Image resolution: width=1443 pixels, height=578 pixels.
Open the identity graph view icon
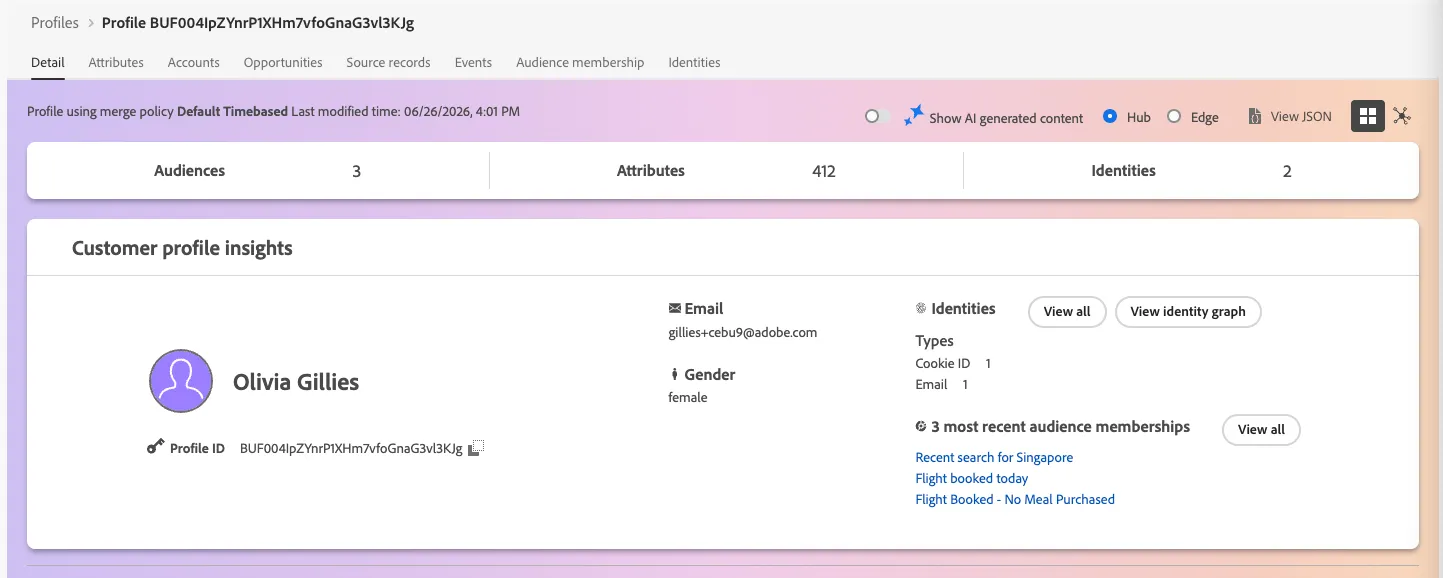[x=1402, y=116]
